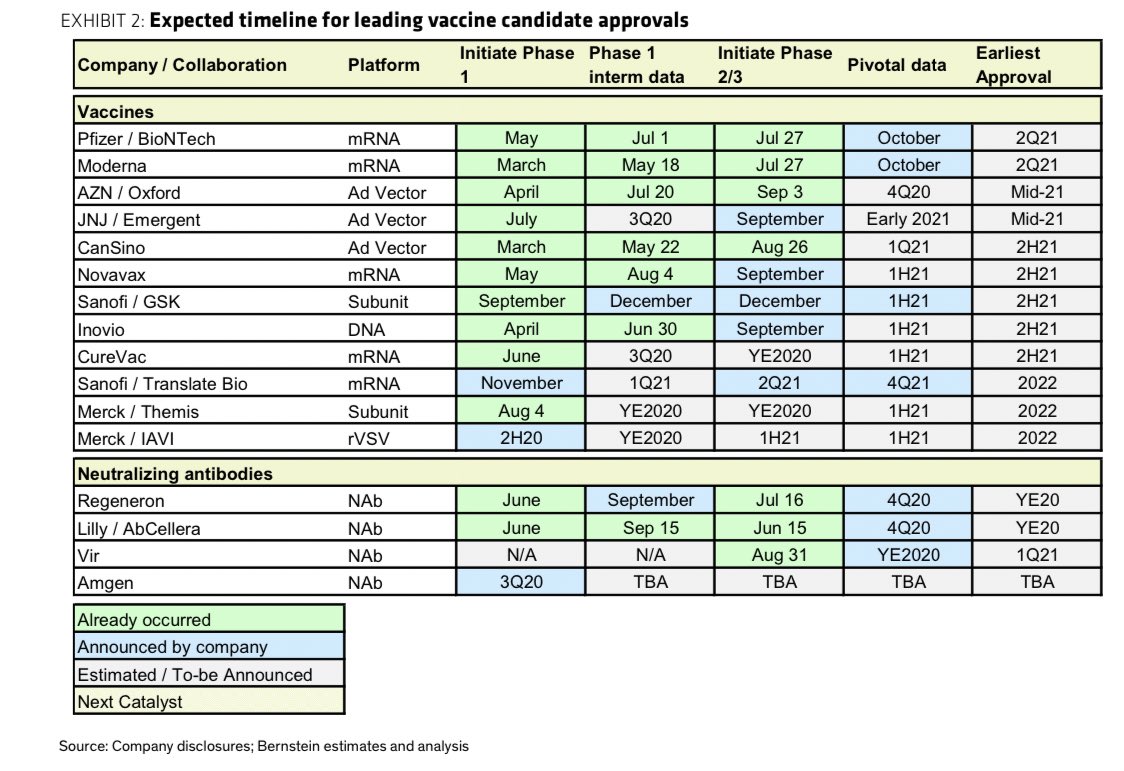Click the 'Jul 20' Phase 1 data cell

[x=651, y=193]
